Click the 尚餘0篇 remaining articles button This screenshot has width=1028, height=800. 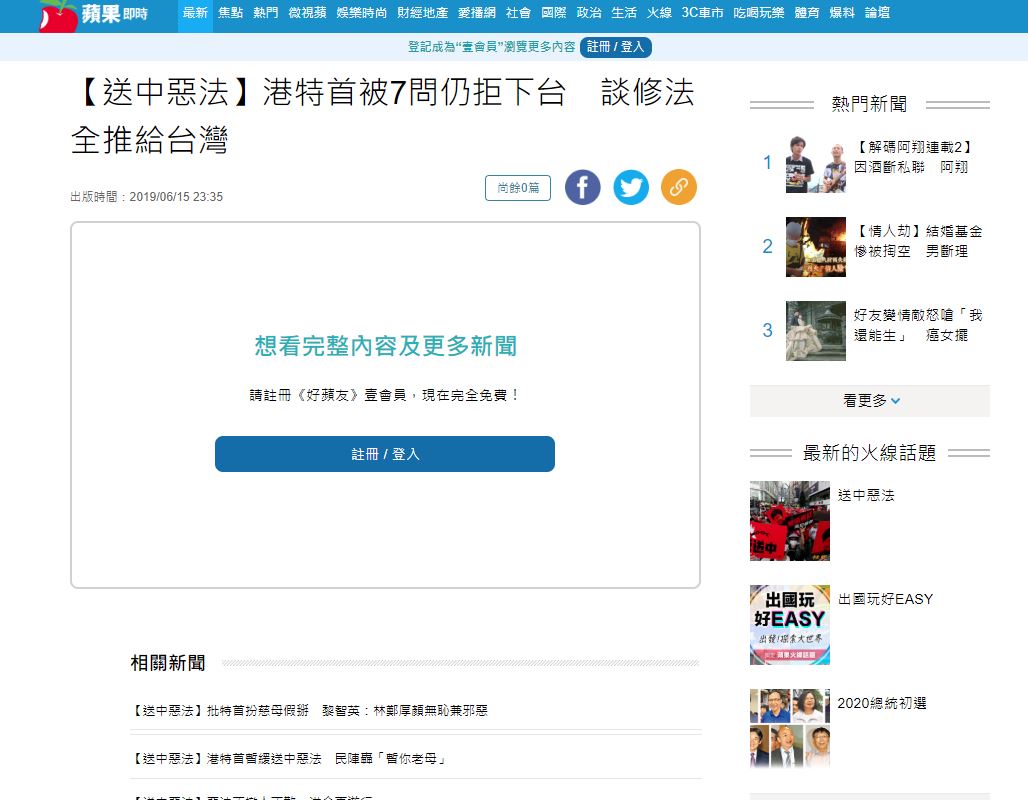[517, 188]
